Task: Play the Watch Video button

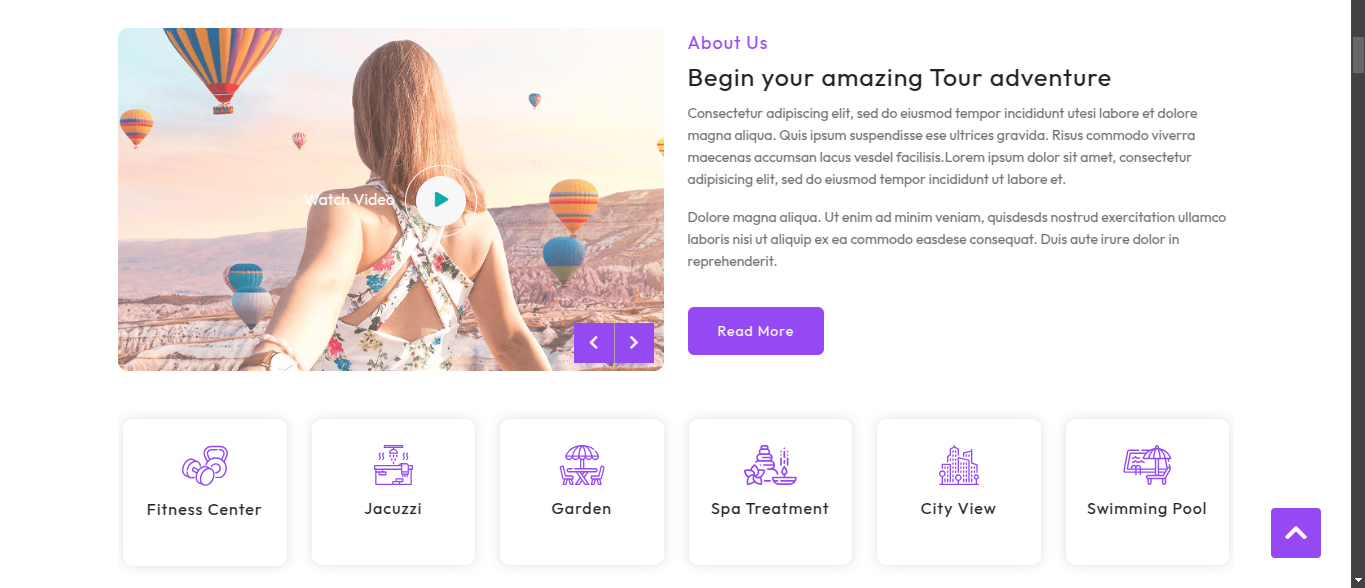Action: 441,200
